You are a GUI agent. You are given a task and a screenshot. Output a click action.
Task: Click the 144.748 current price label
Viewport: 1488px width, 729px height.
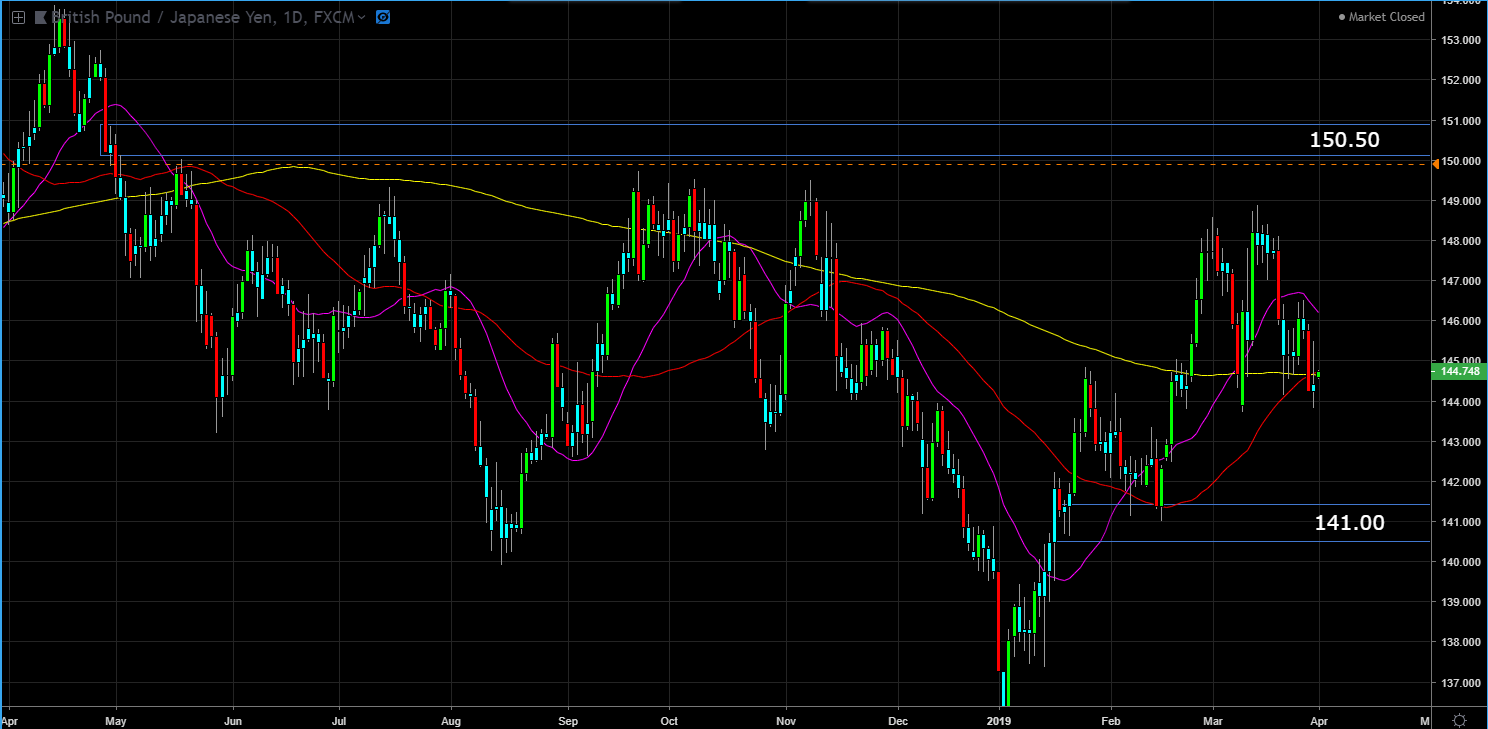[x=1460, y=372]
